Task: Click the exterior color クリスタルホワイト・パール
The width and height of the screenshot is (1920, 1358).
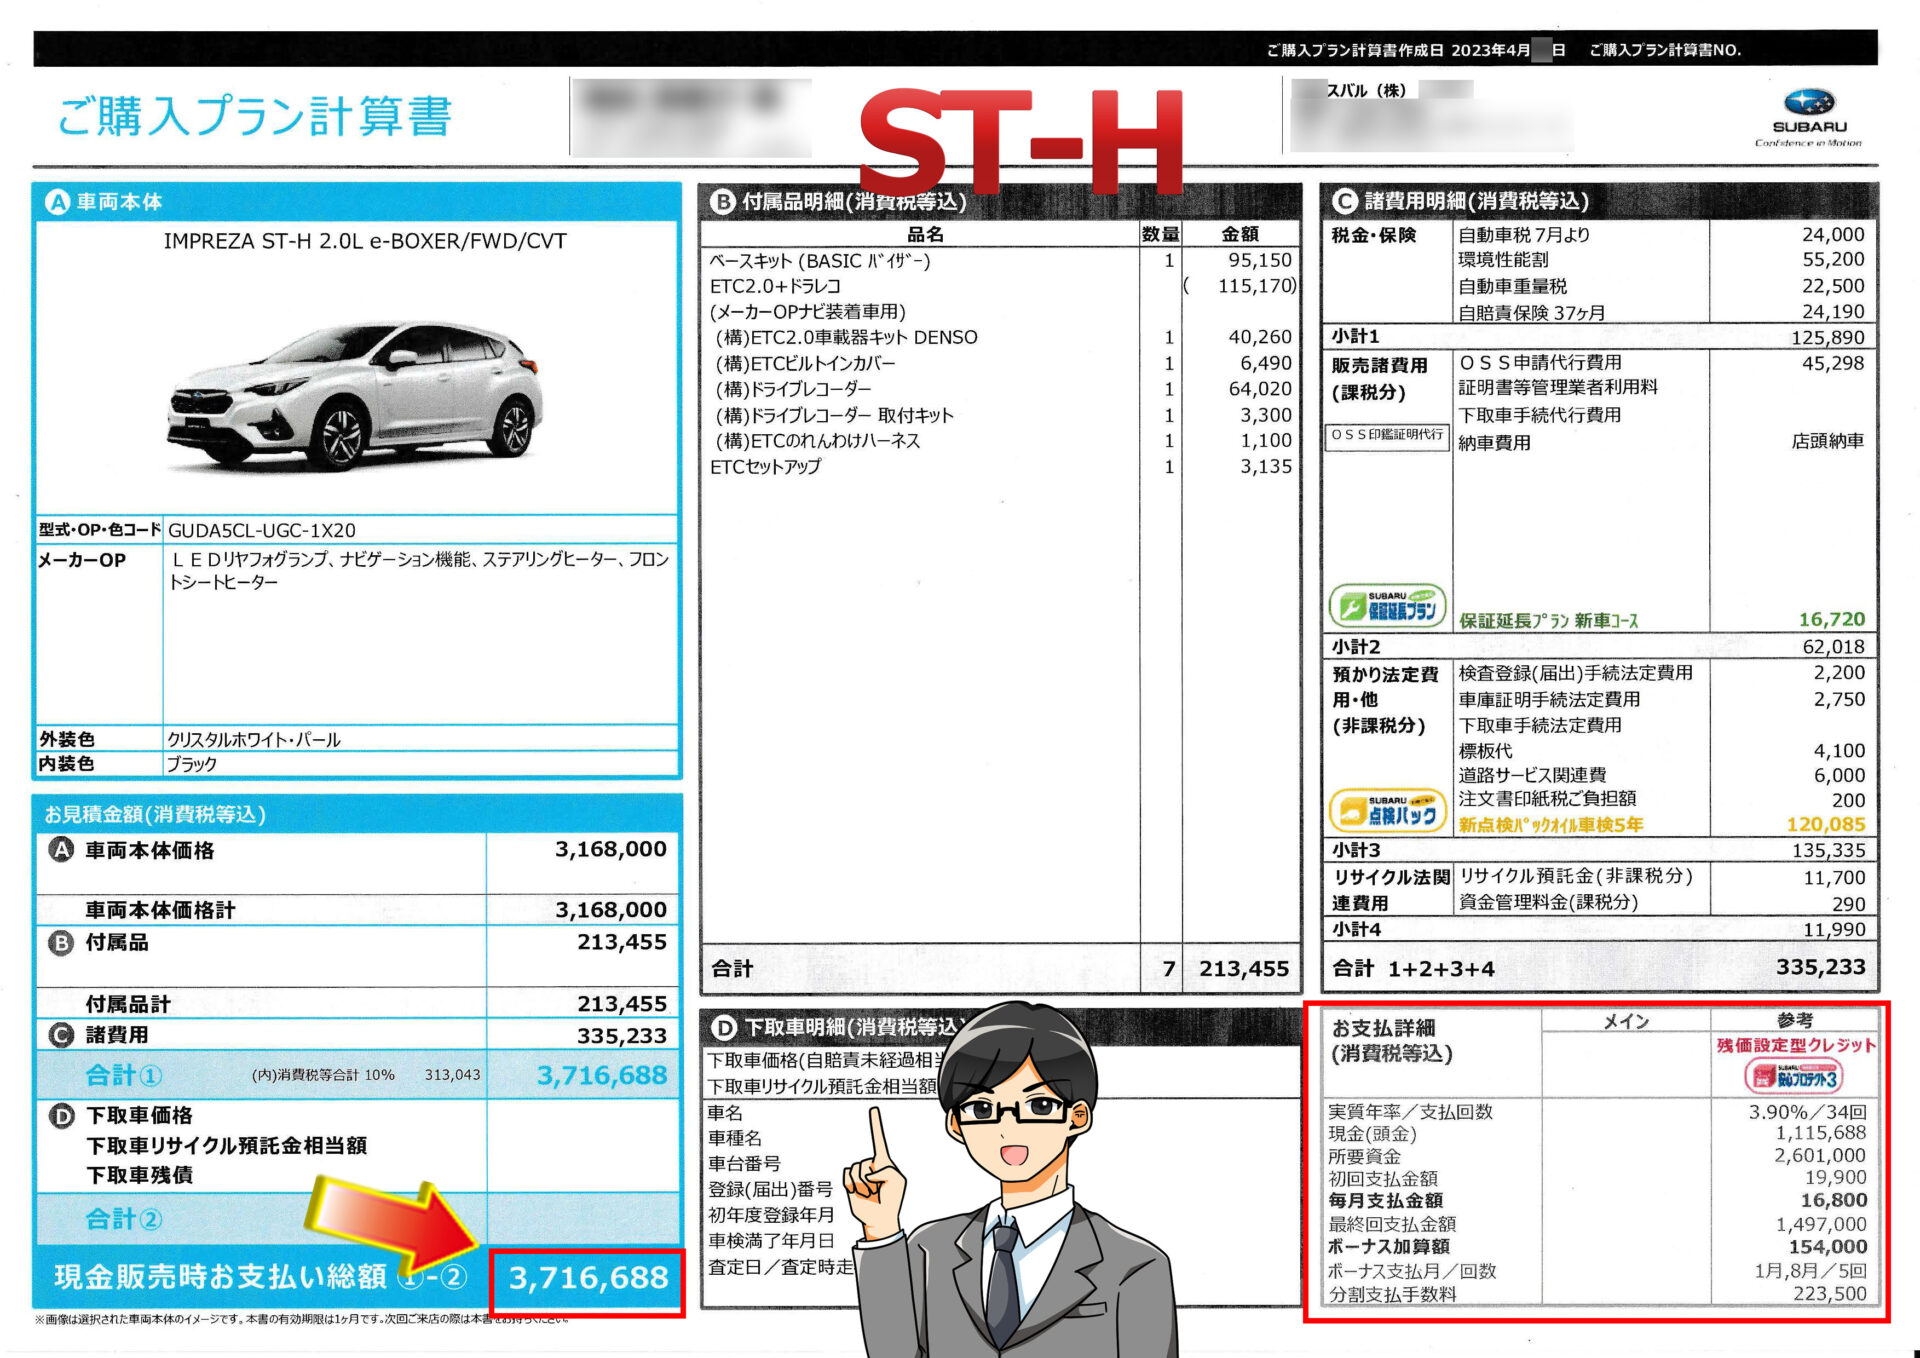Action: (254, 739)
